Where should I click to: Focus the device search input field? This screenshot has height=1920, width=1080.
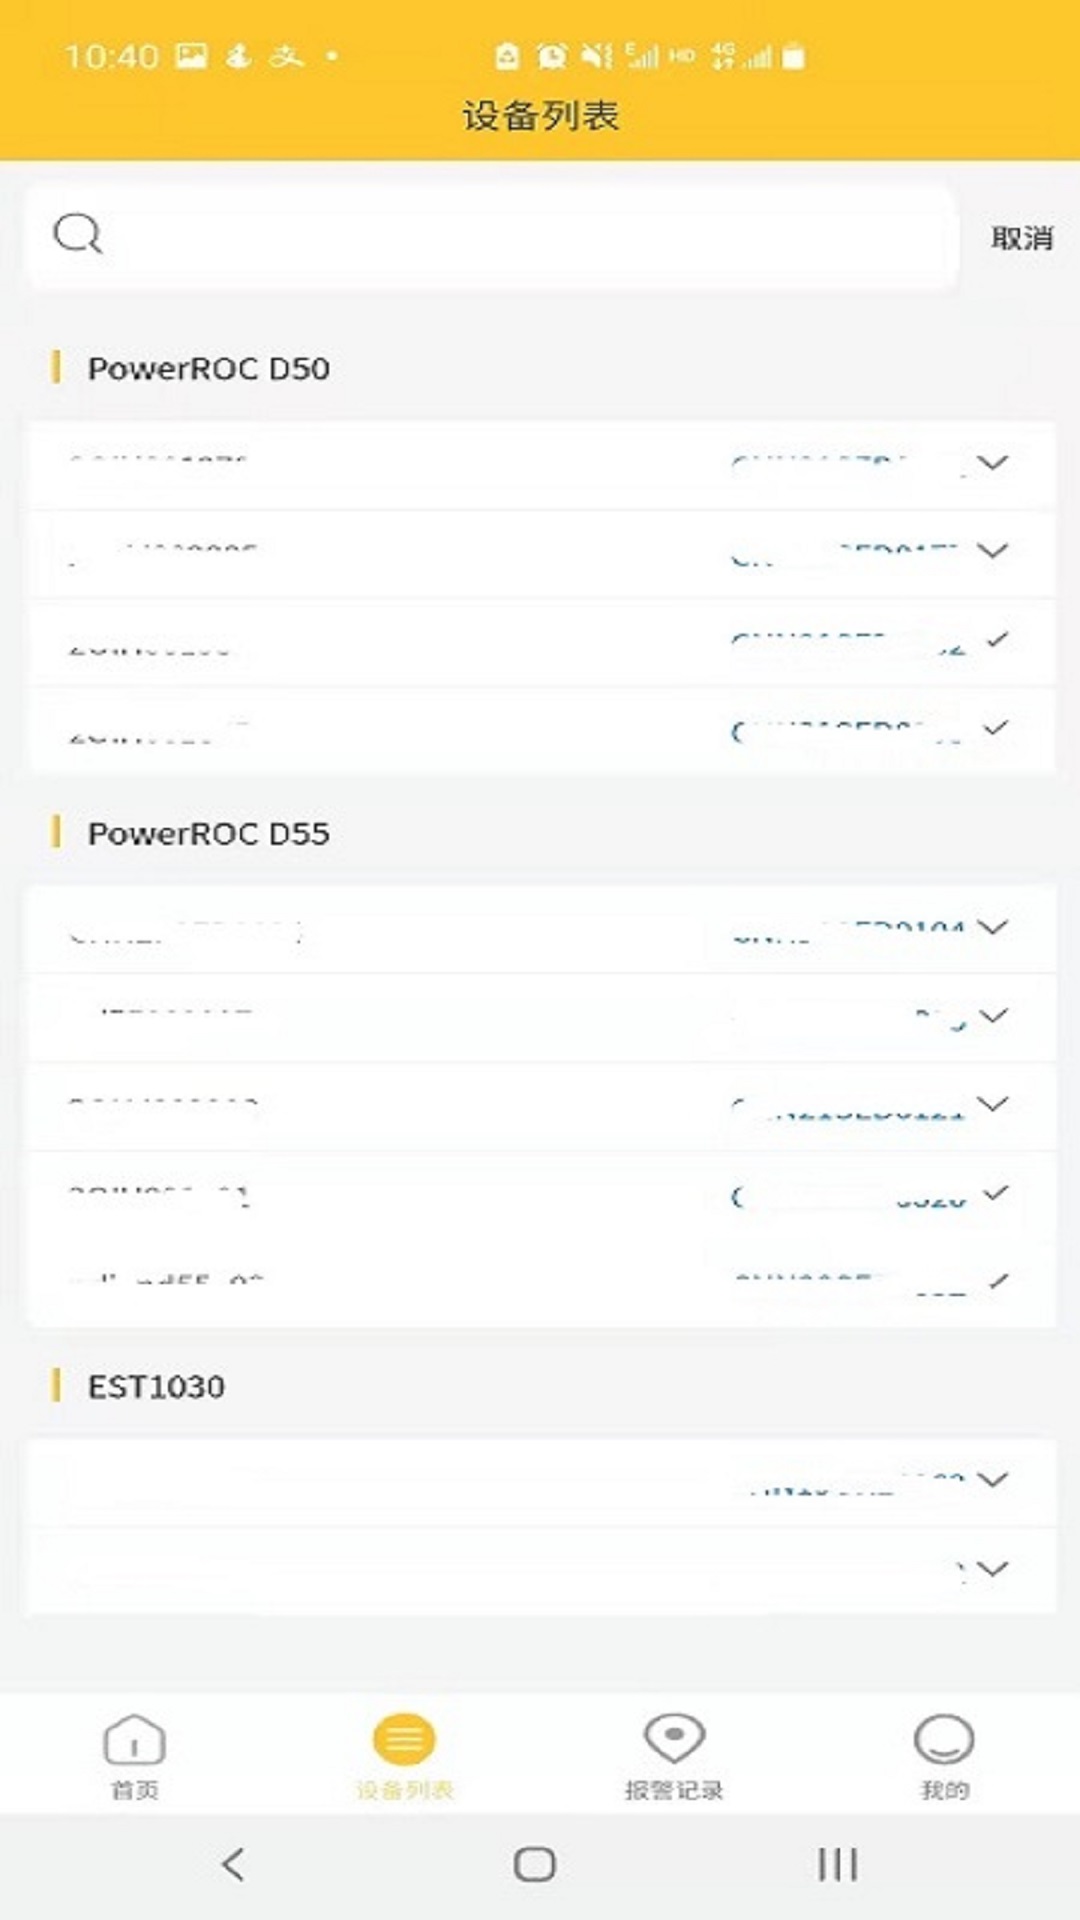(x=492, y=237)
